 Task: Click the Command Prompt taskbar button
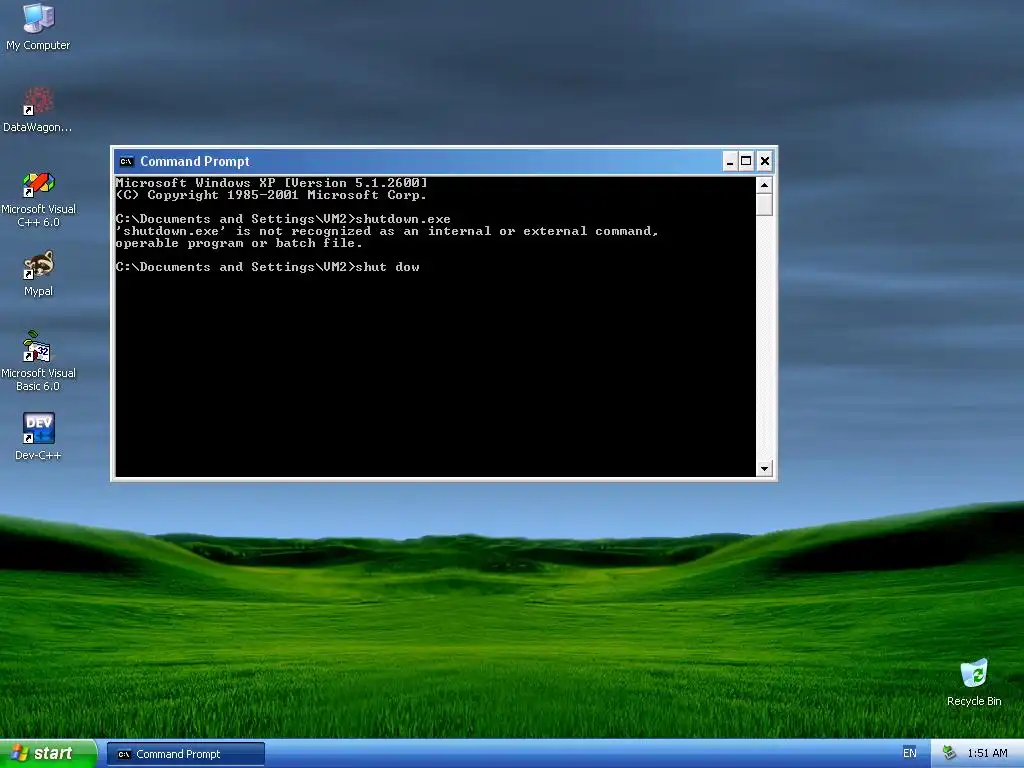click(x=185, y=754)
